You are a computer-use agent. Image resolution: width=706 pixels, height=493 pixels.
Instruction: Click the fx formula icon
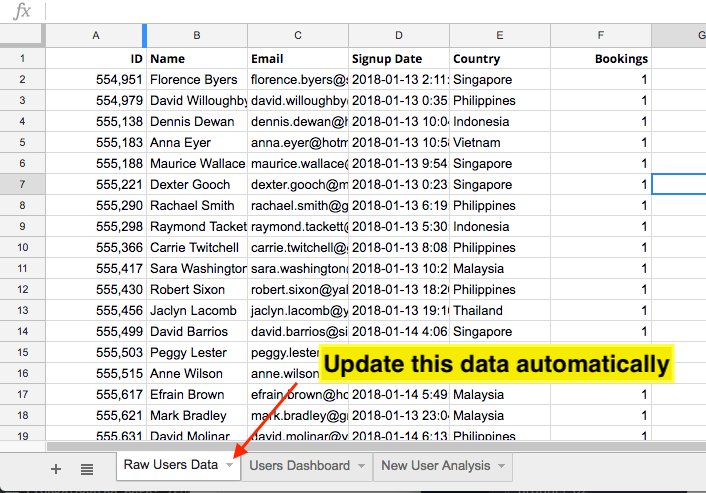click(21, 11)
